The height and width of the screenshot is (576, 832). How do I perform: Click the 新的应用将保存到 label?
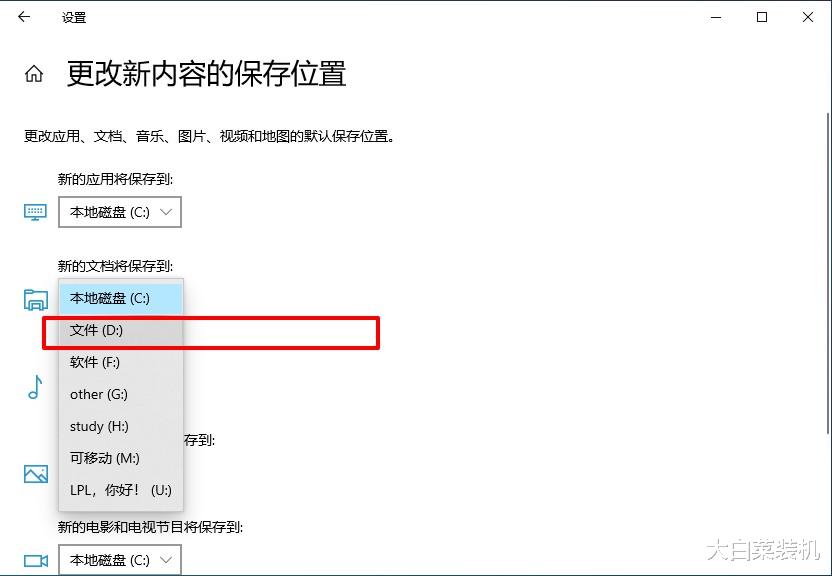tap(115, 179)
